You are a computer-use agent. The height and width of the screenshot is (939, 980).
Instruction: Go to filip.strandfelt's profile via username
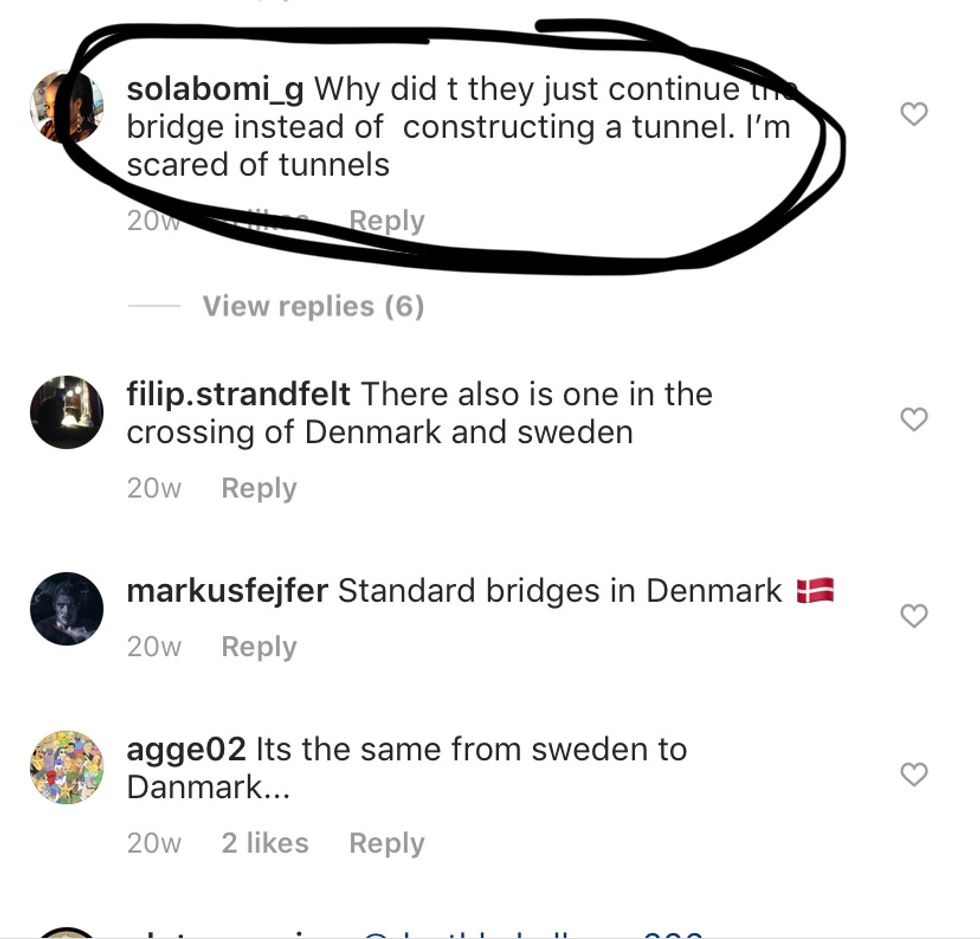[238, 394]
